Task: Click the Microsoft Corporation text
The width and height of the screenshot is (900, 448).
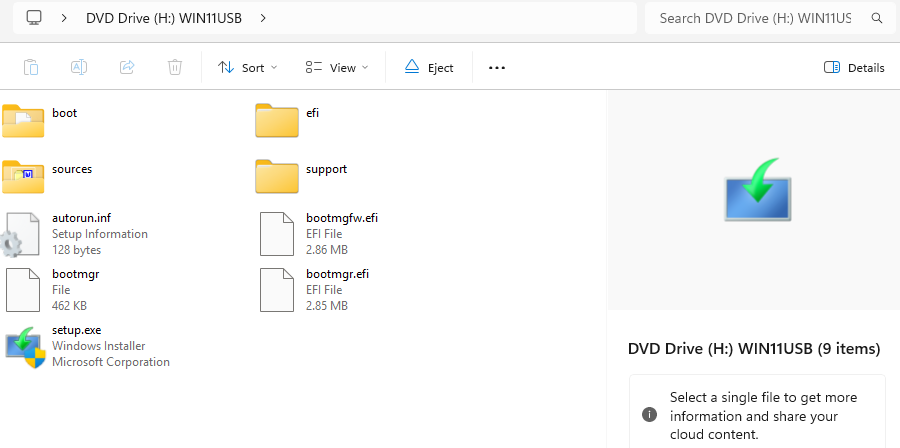Action: click(111, 362)
